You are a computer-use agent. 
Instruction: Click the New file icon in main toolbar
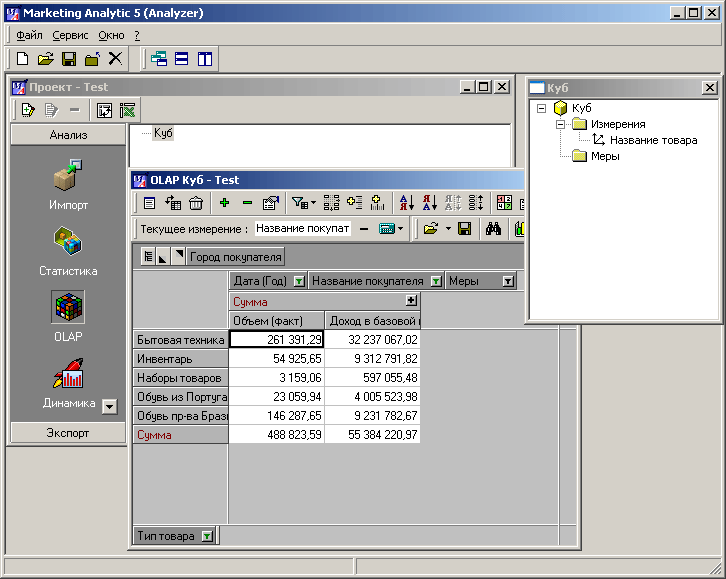[x=22, y=59]
